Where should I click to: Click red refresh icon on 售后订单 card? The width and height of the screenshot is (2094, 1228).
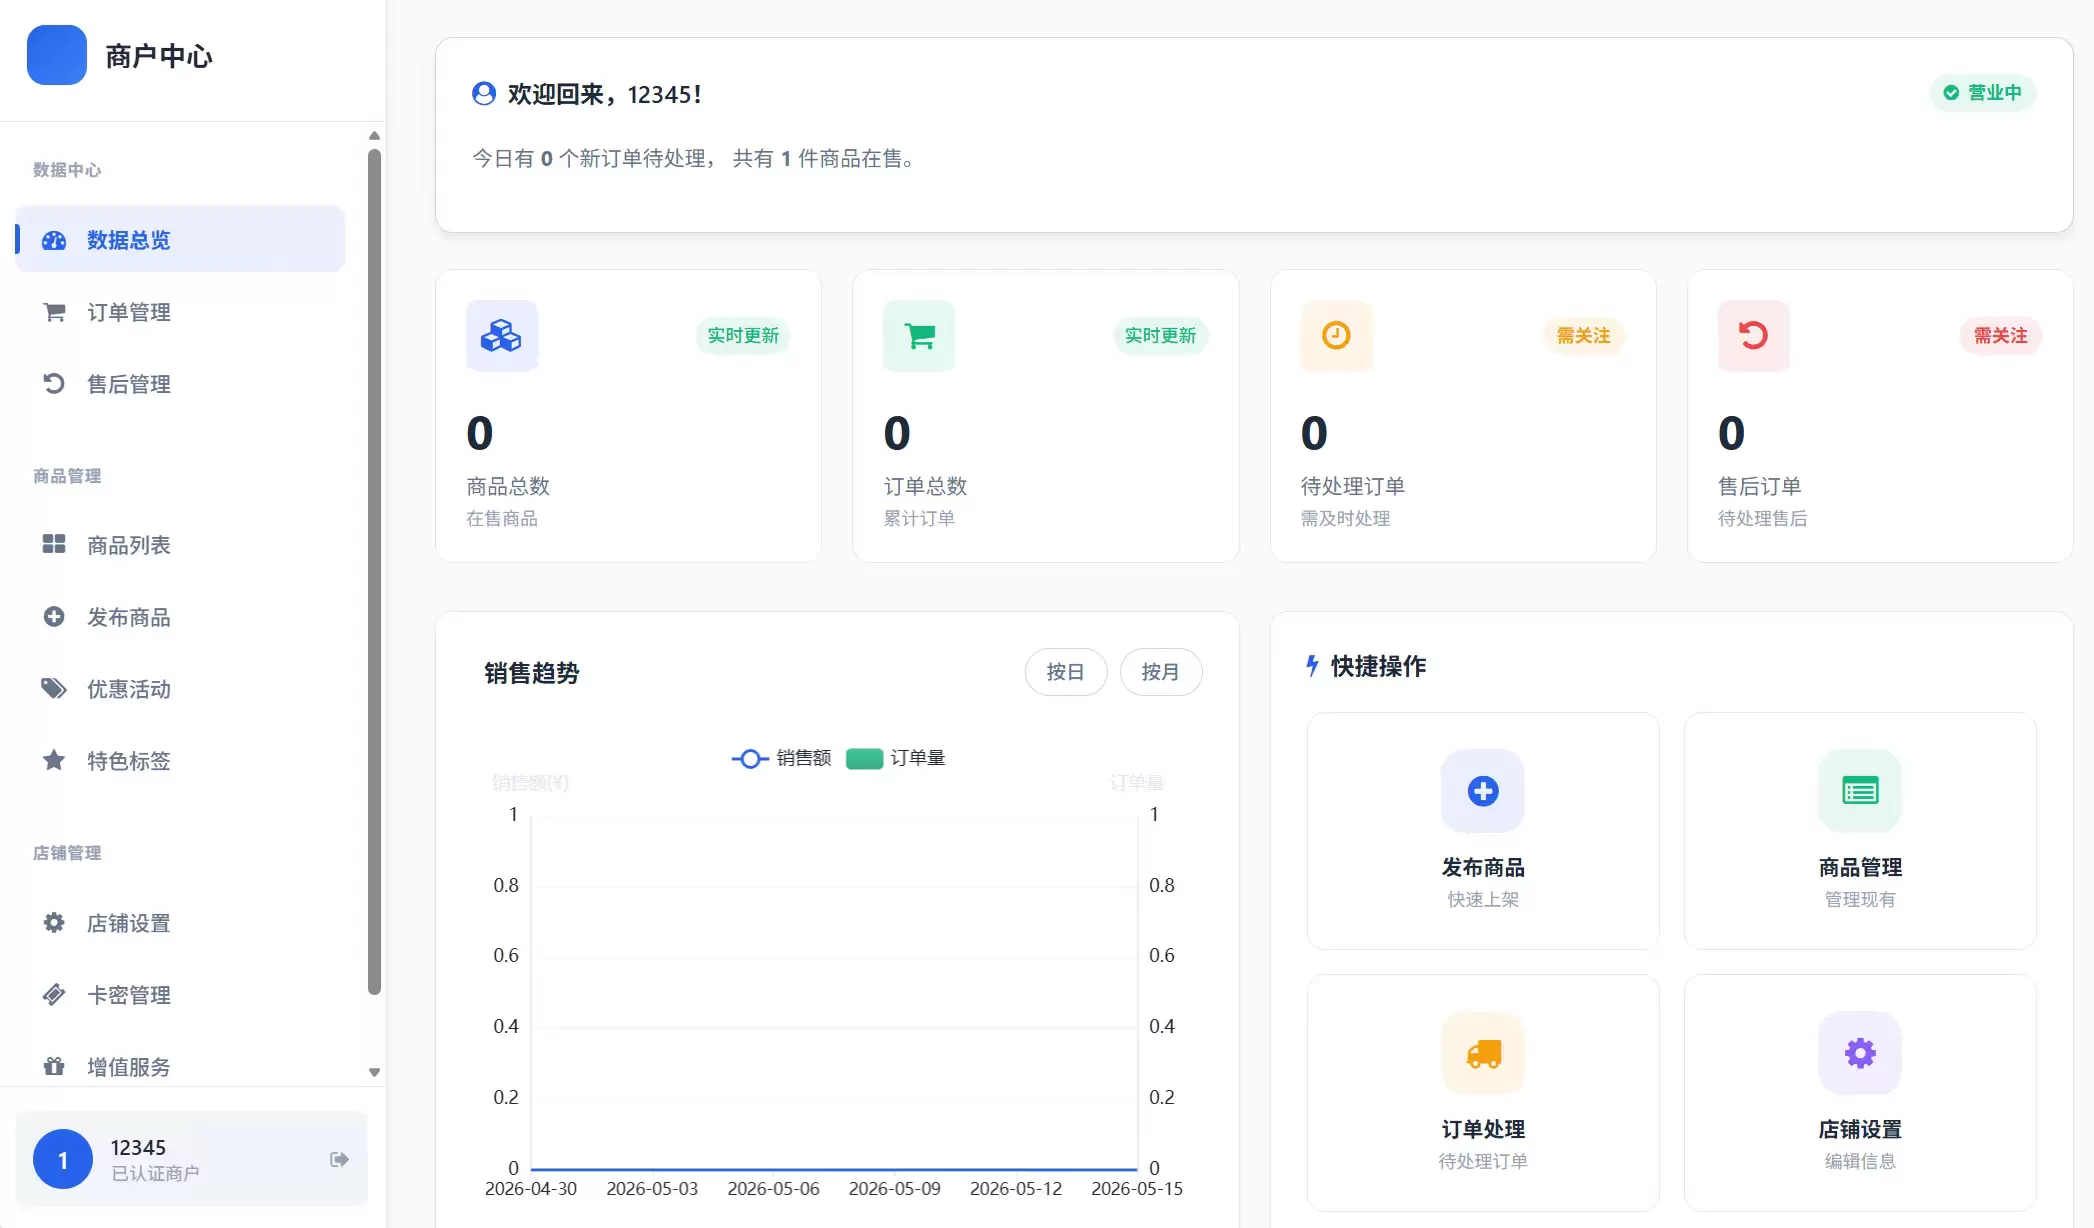[x=1754, y=336]
